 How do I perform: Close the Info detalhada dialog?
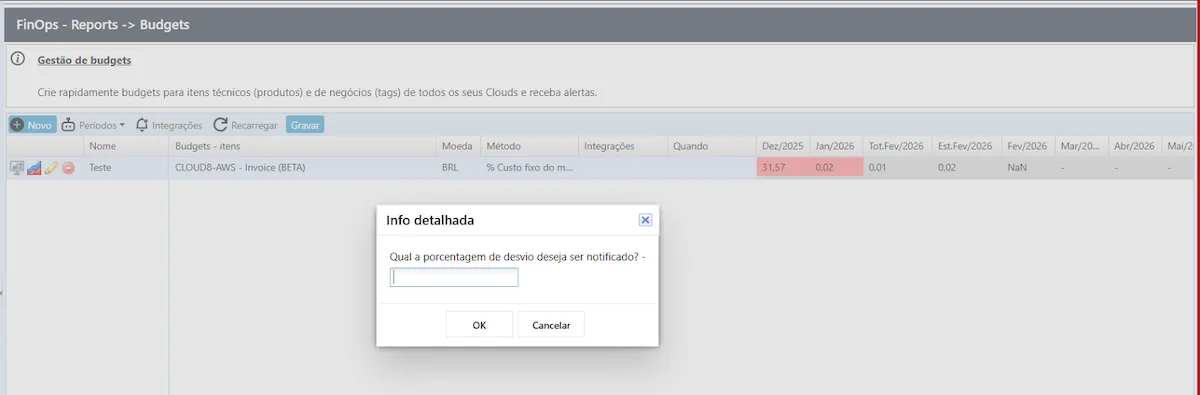click(645, 220)
